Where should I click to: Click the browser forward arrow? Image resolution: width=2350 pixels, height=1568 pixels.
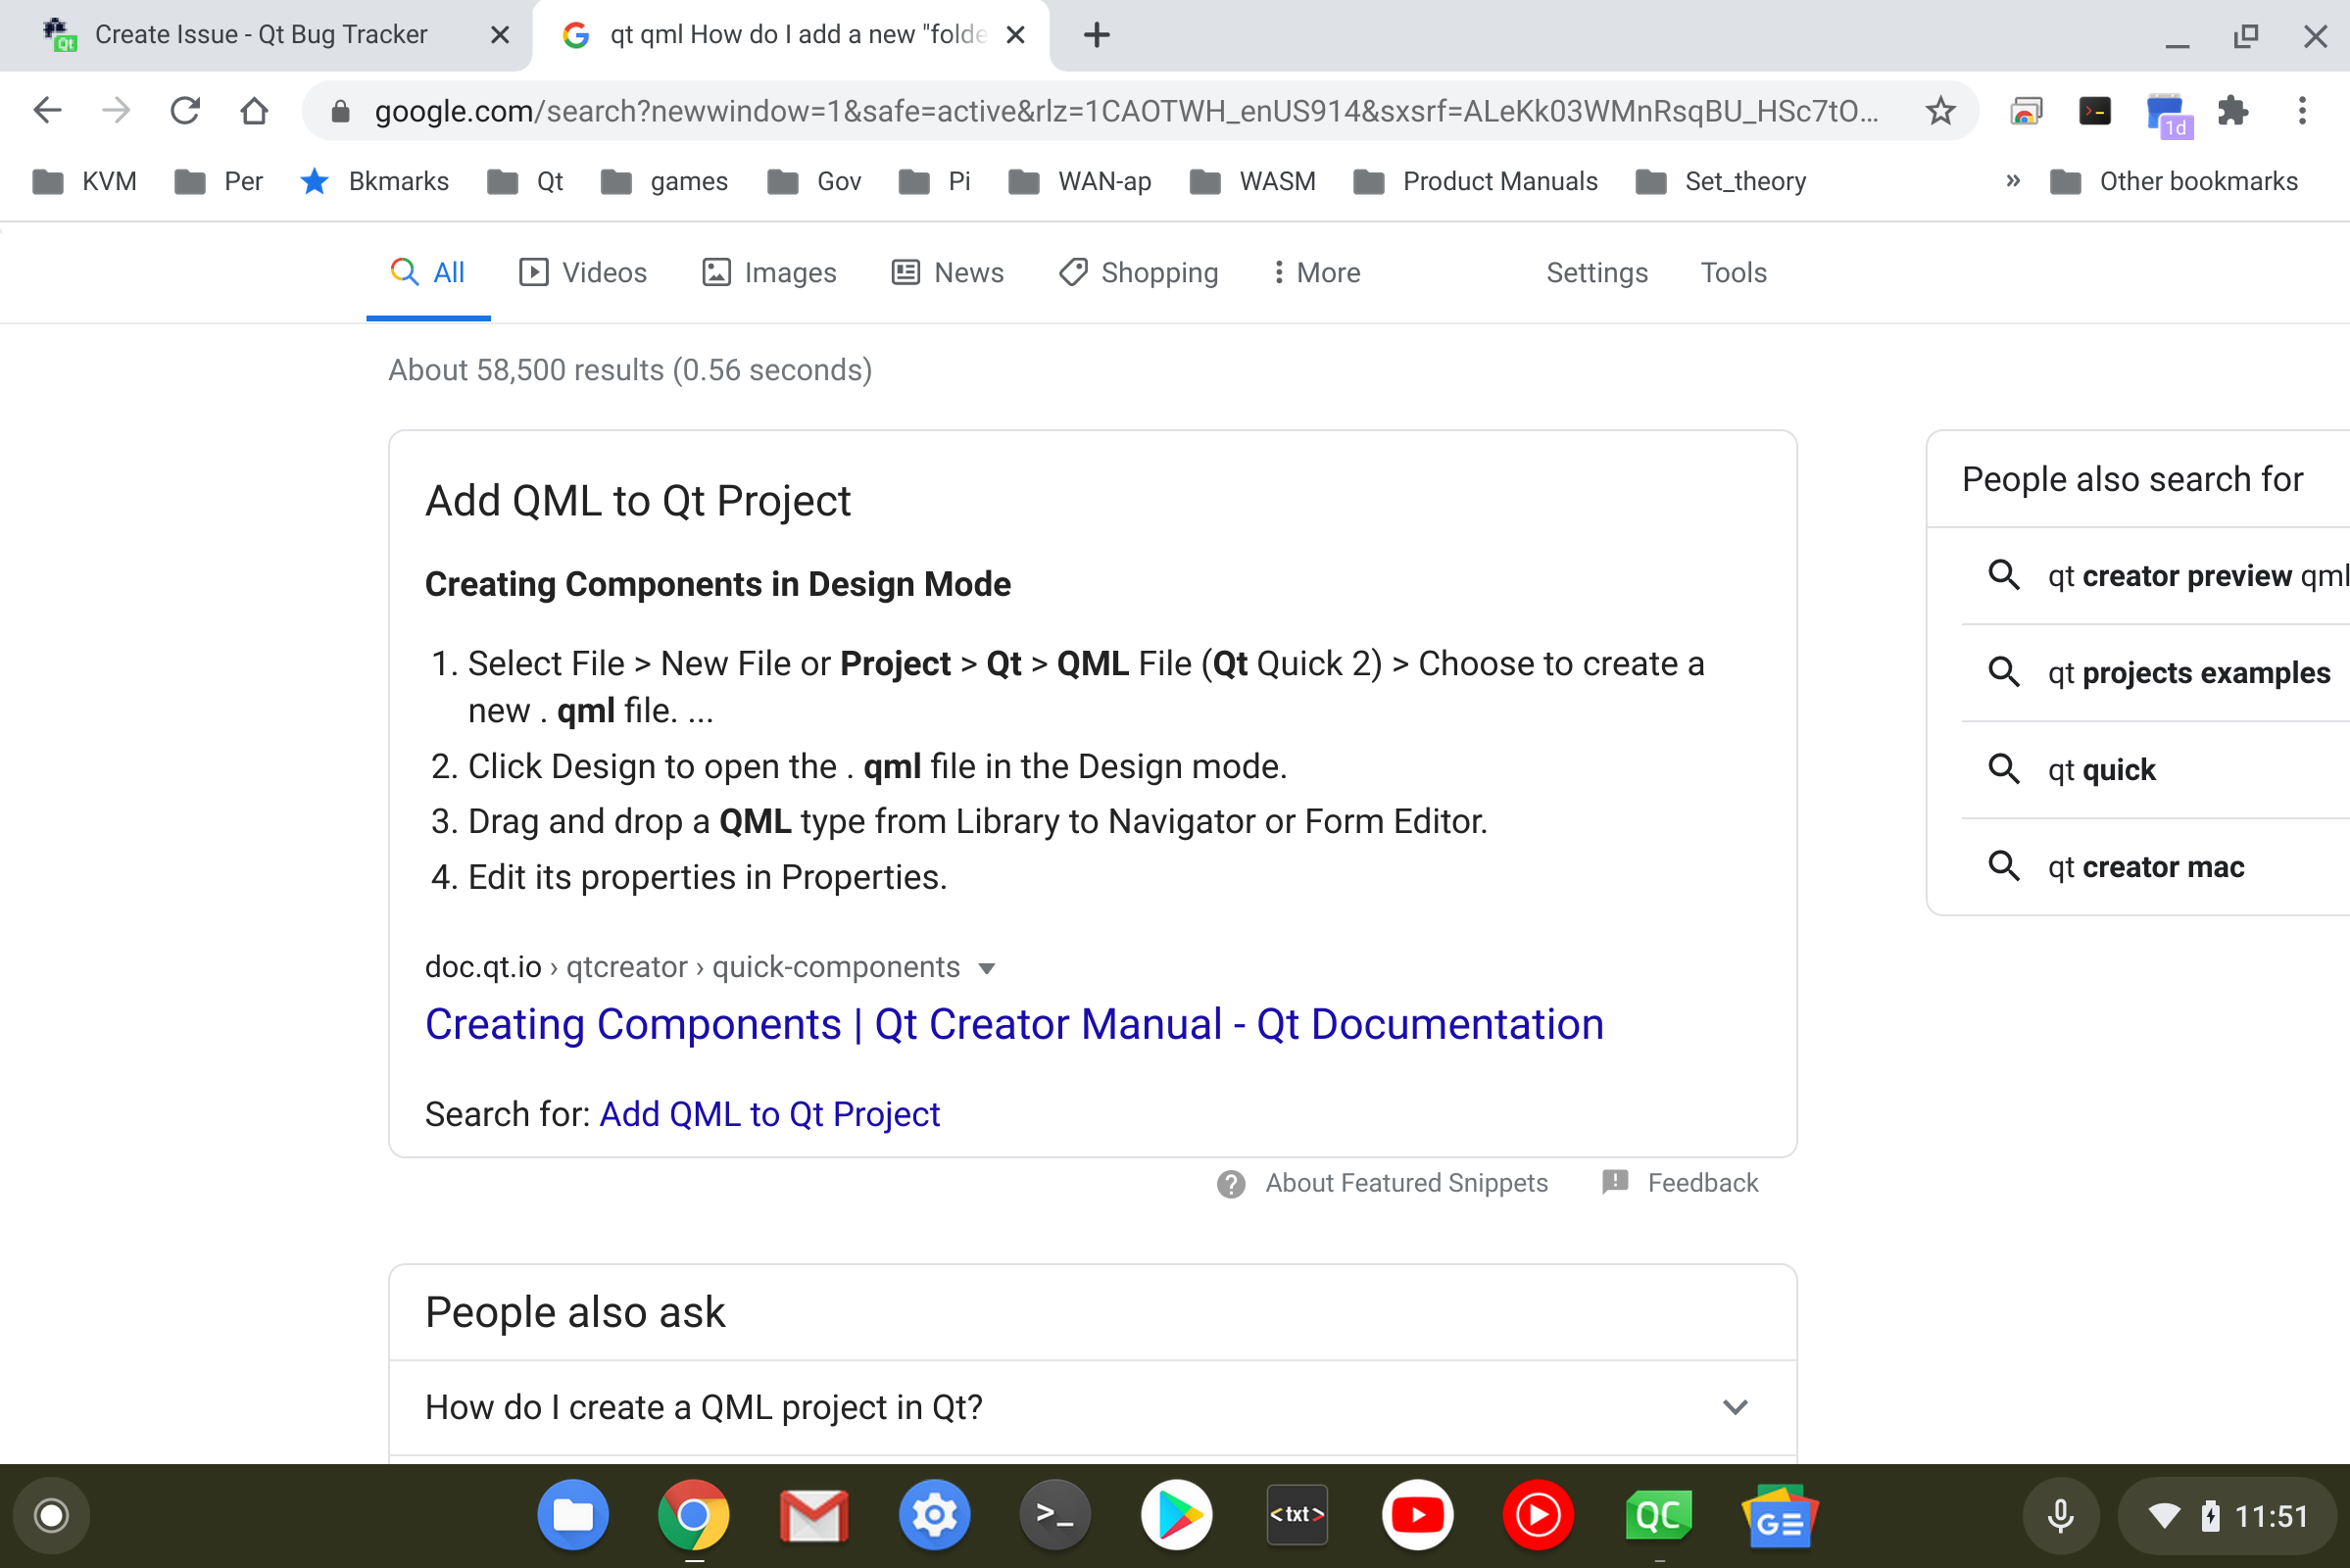click(x=116, y=110)
